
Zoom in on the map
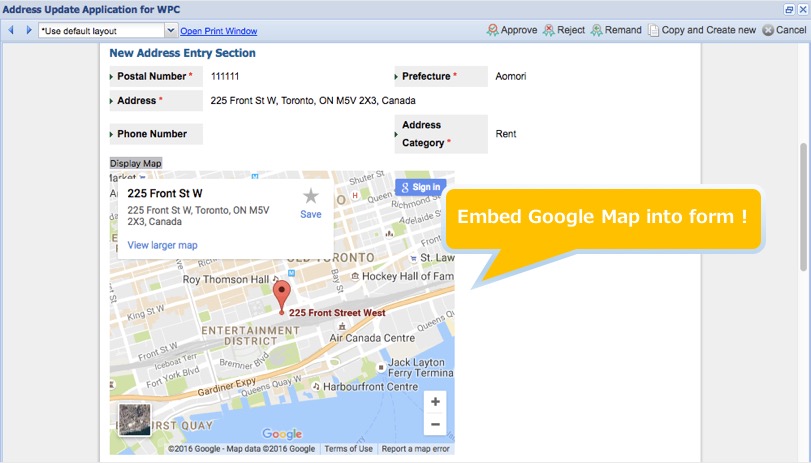[435, 402]
